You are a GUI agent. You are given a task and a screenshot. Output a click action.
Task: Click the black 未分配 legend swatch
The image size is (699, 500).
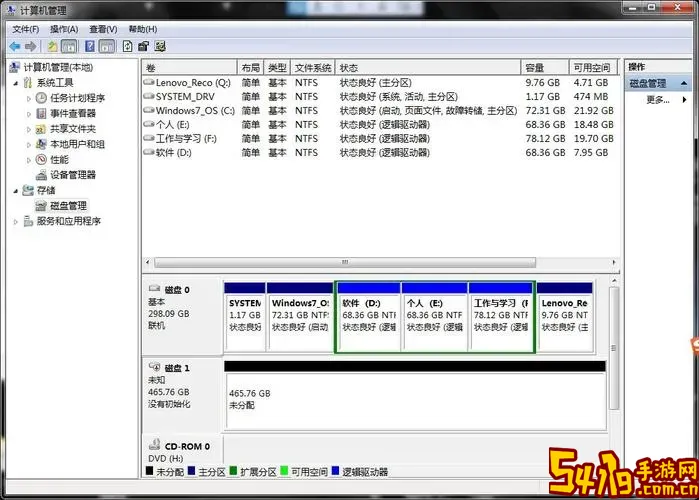click(x=149, y=471)
